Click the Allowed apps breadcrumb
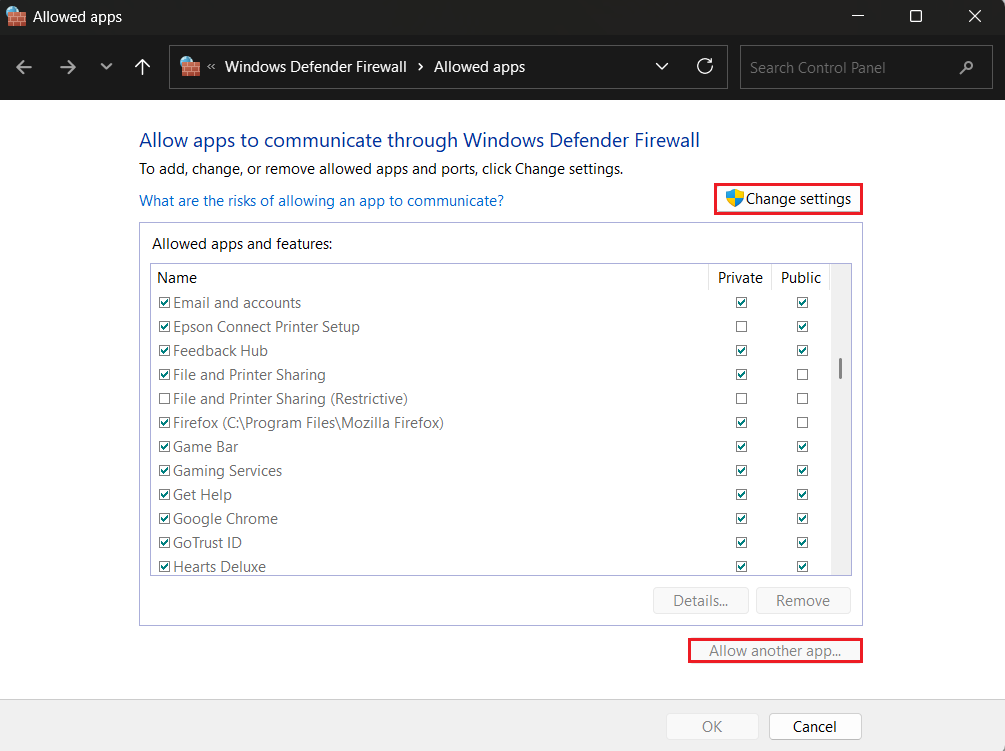 point(479,67)
